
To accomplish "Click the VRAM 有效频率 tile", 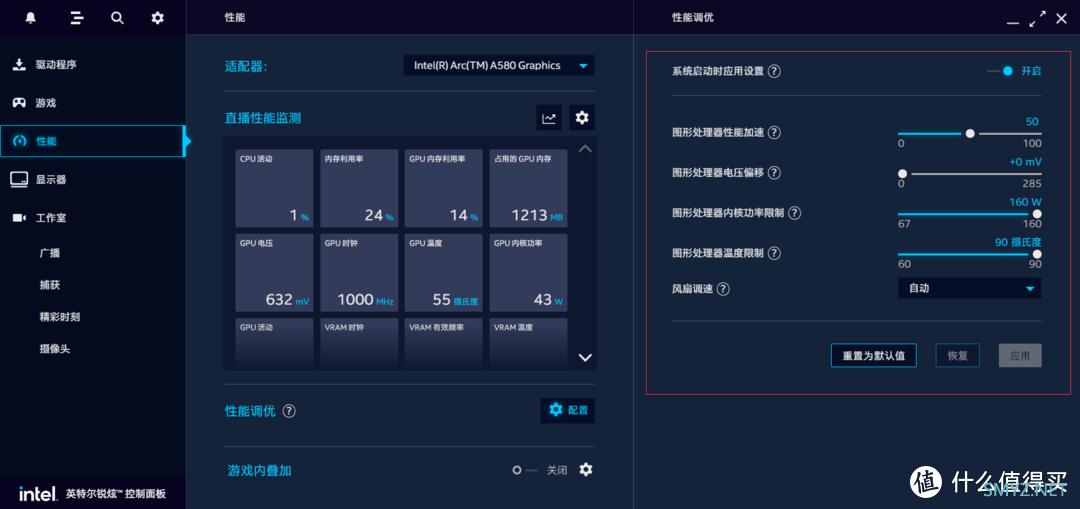I will pos(444,342).
